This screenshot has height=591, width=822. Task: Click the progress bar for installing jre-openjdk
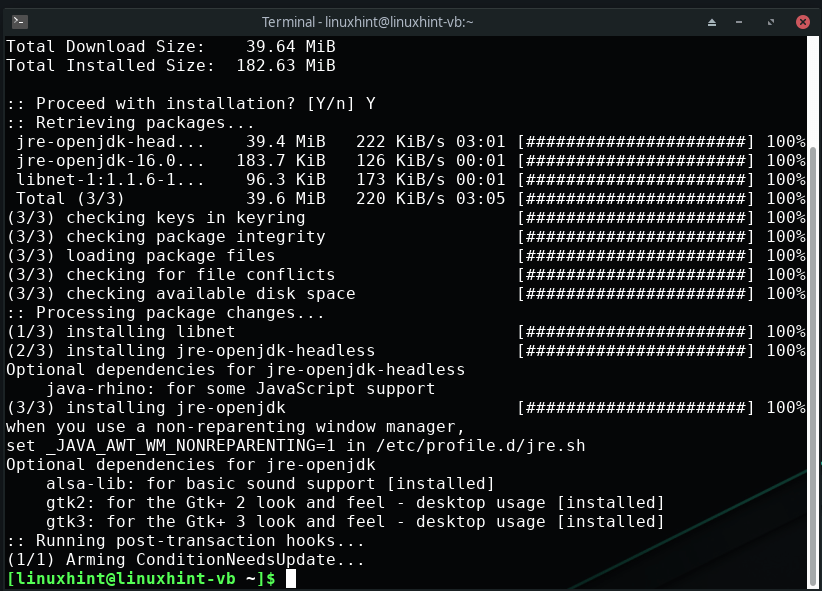tap(635, 407)
